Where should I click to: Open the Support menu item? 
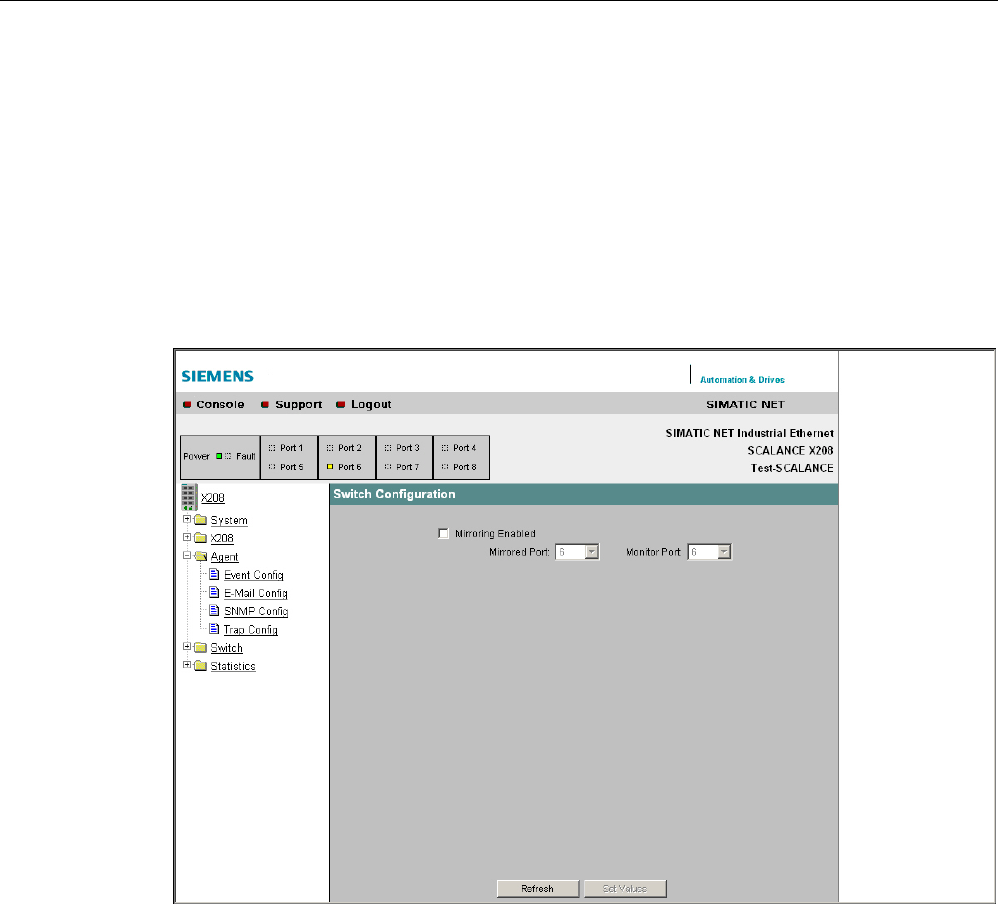click(299, 404)
